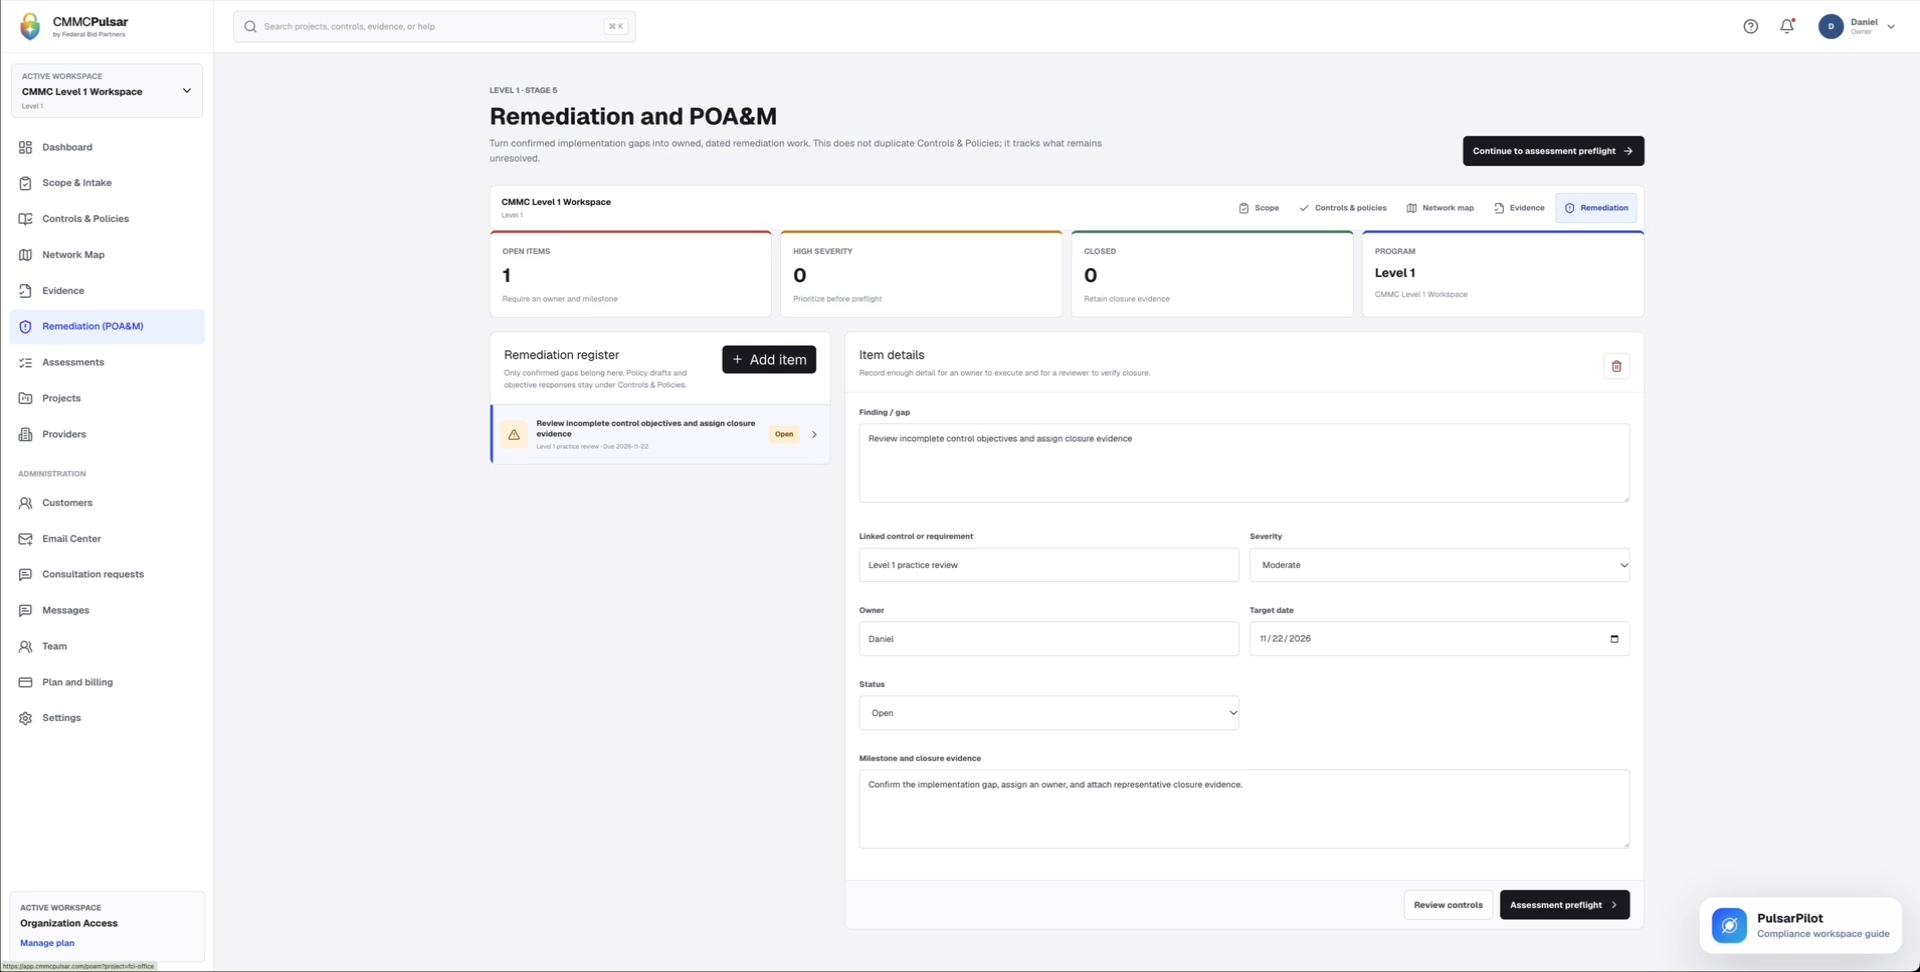
Task: Click the CMMCPulsar shield logo
Action: pos(30,27)
